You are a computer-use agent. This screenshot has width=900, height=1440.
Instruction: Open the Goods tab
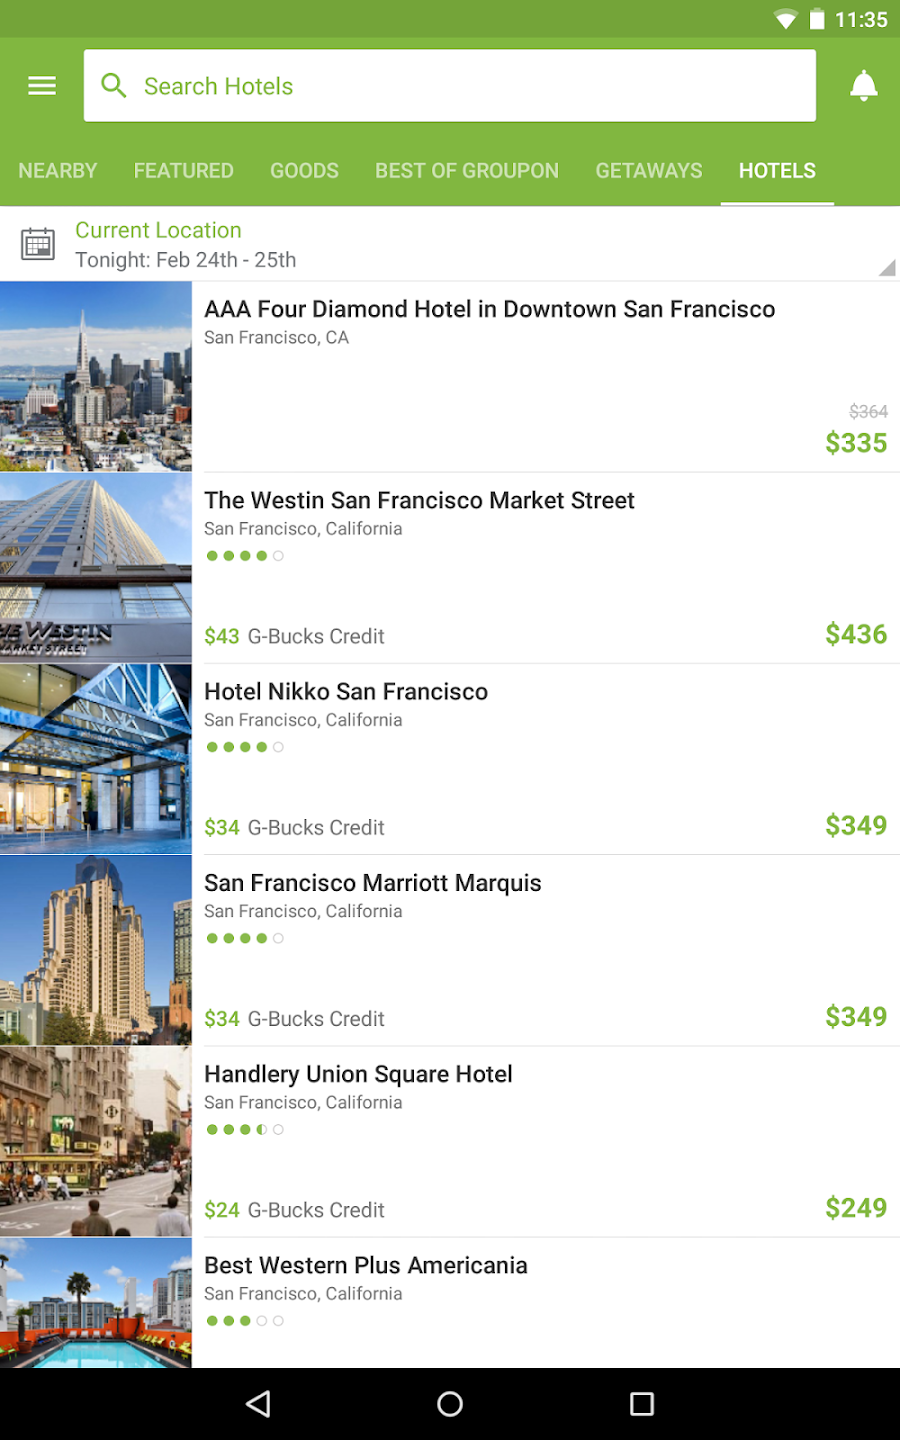pyautogui.click(x=304, y=171)
